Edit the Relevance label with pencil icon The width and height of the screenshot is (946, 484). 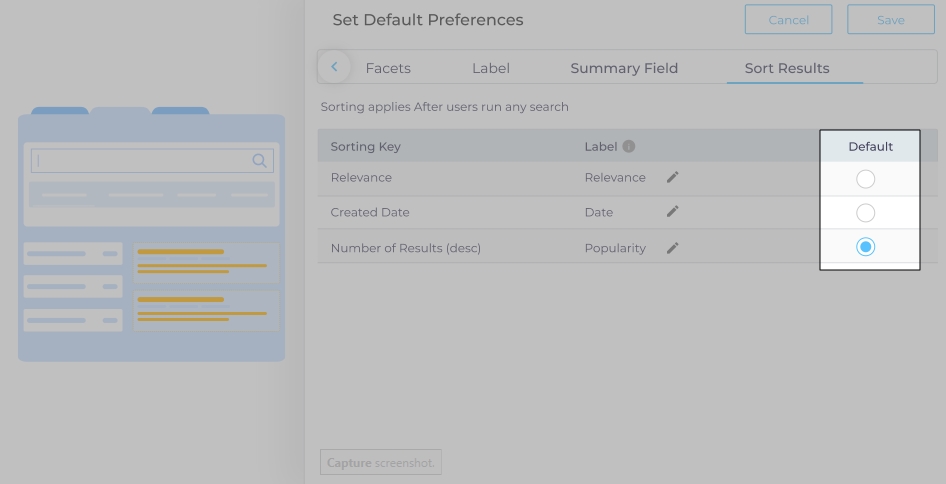[672, 178]
